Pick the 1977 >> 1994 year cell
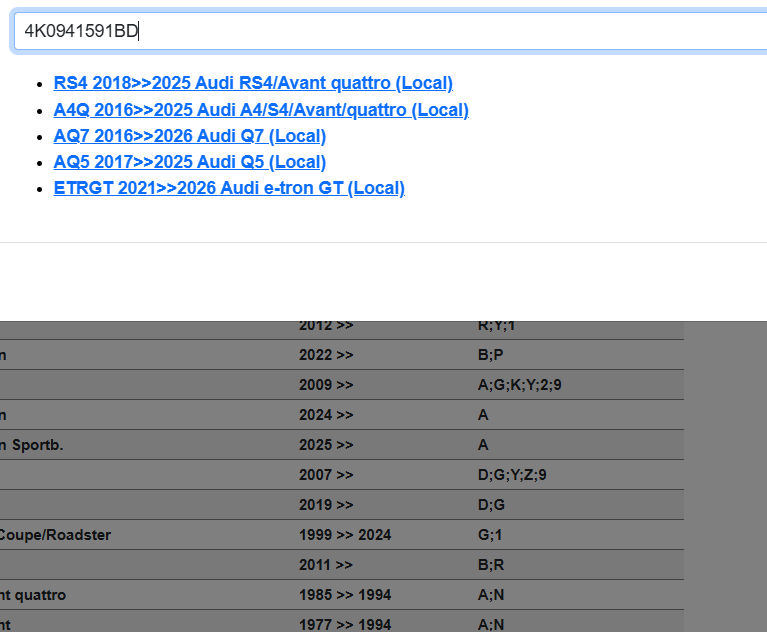Image resolution: width=767 pixels, height=632 pixels. (x=345, y=624)
